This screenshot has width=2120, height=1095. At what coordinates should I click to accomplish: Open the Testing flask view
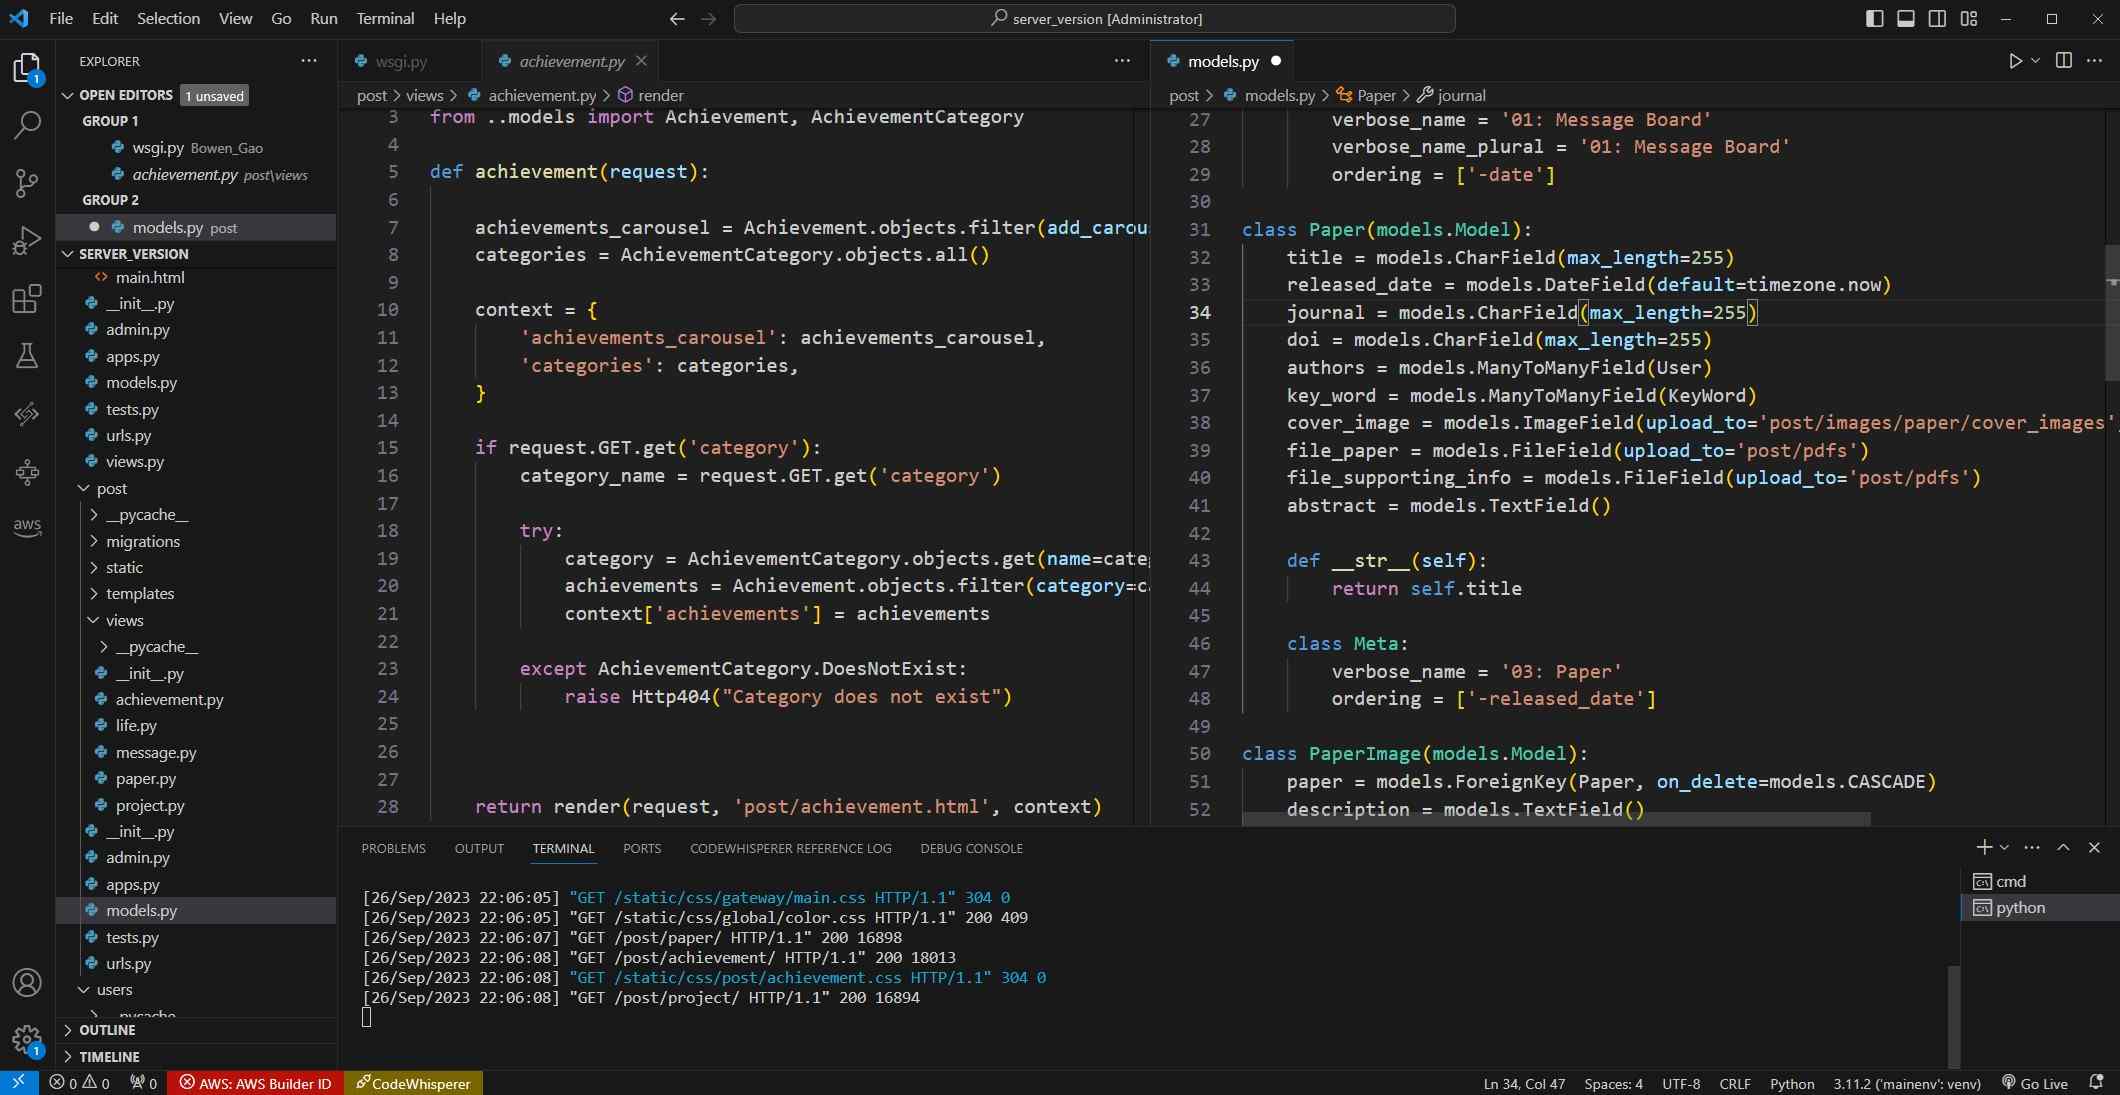pos(27,356)
